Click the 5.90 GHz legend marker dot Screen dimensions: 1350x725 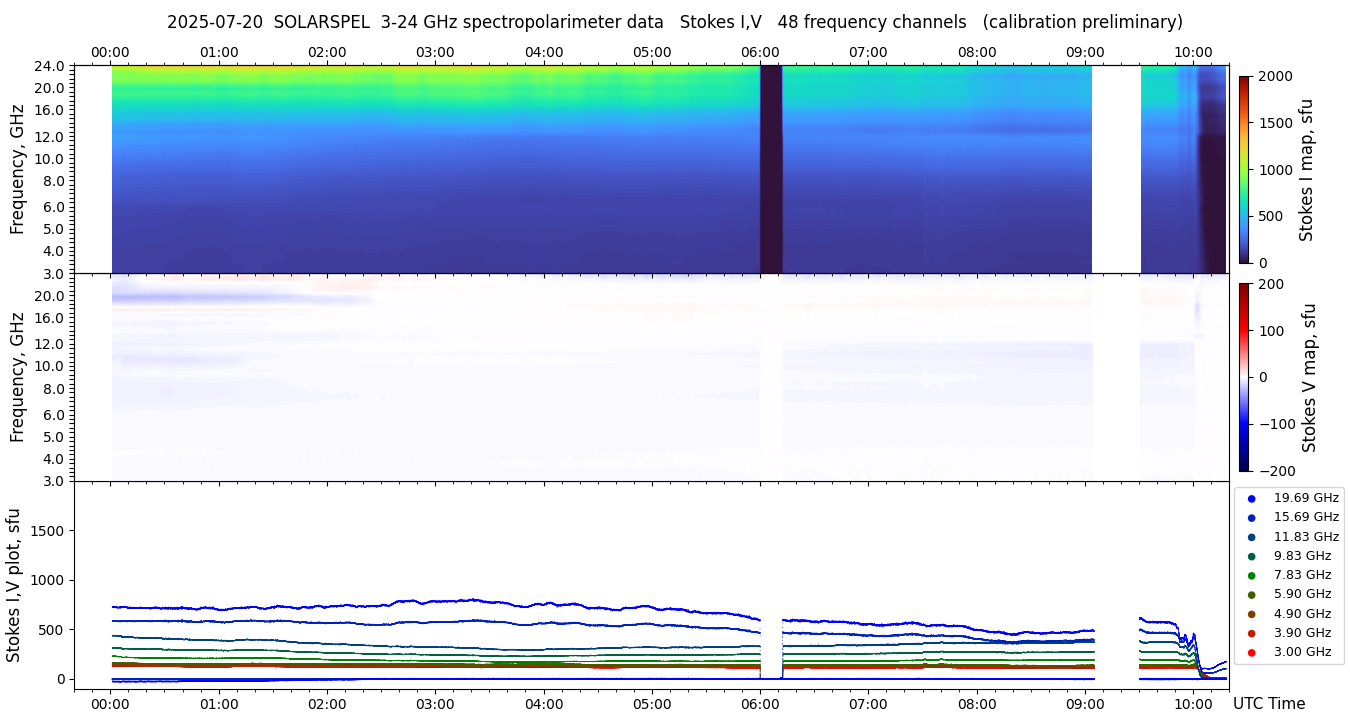[x=1251, y=594]
